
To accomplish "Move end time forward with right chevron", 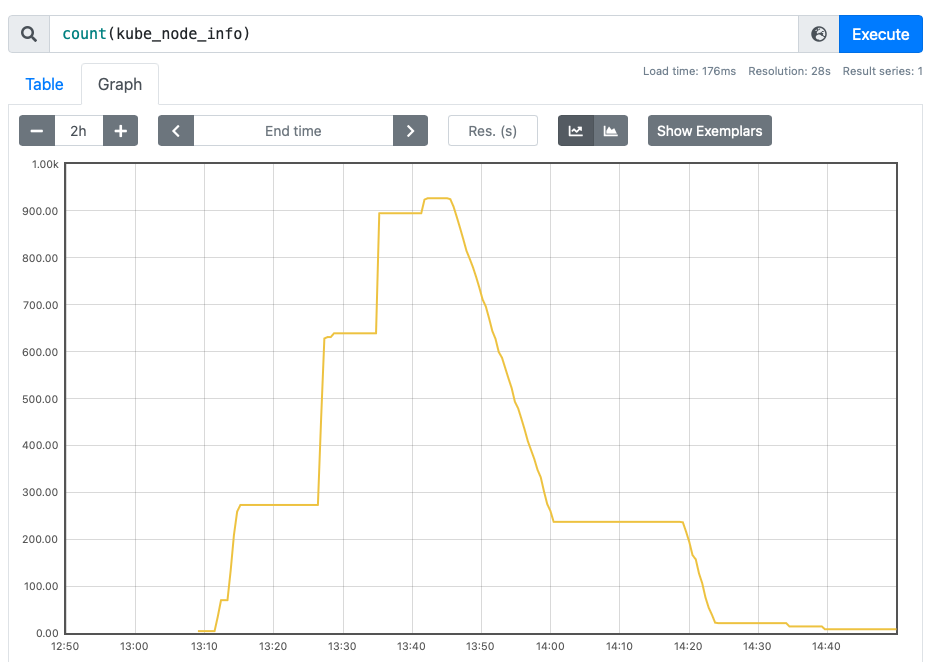I will coord(410,130).
